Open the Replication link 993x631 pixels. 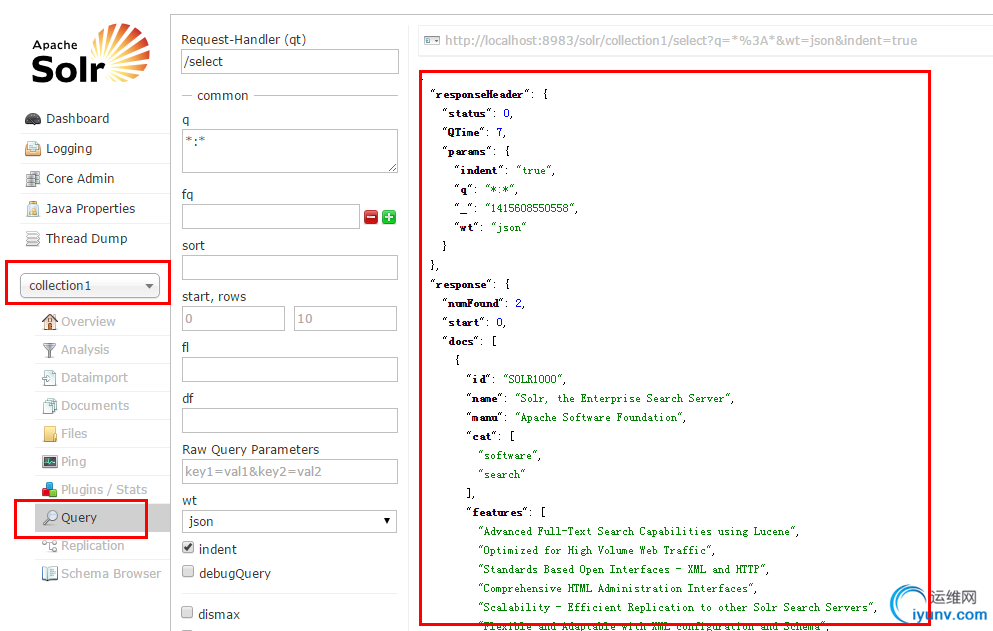click(92, 545)
